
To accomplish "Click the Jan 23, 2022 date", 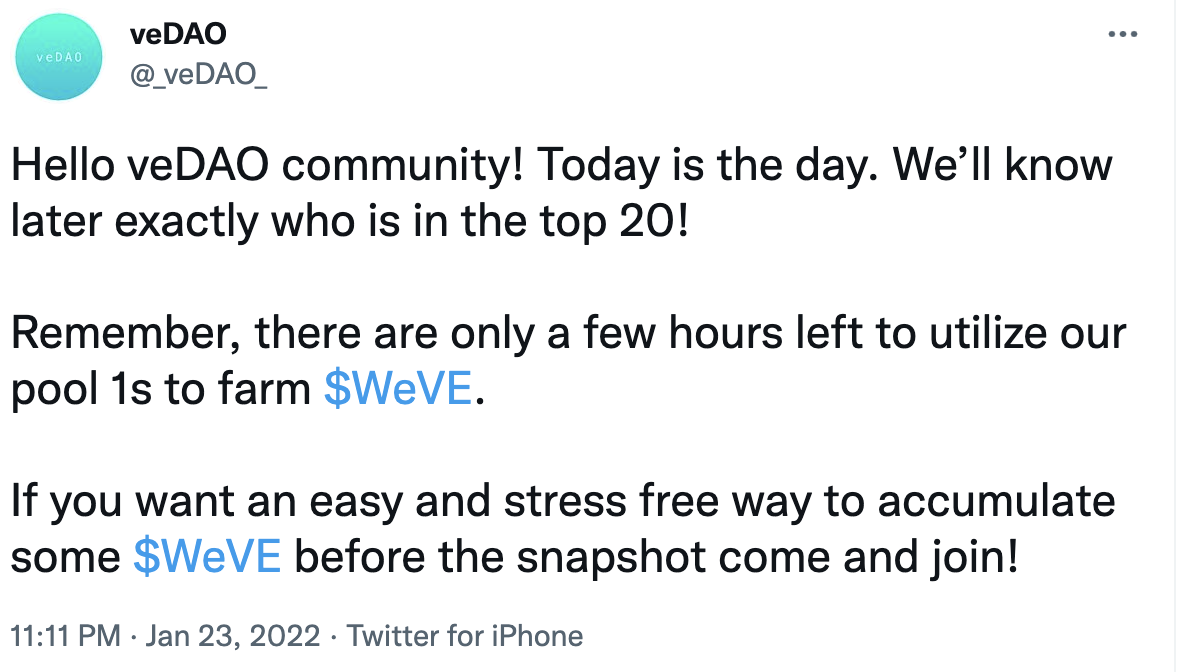I will 234,636.
